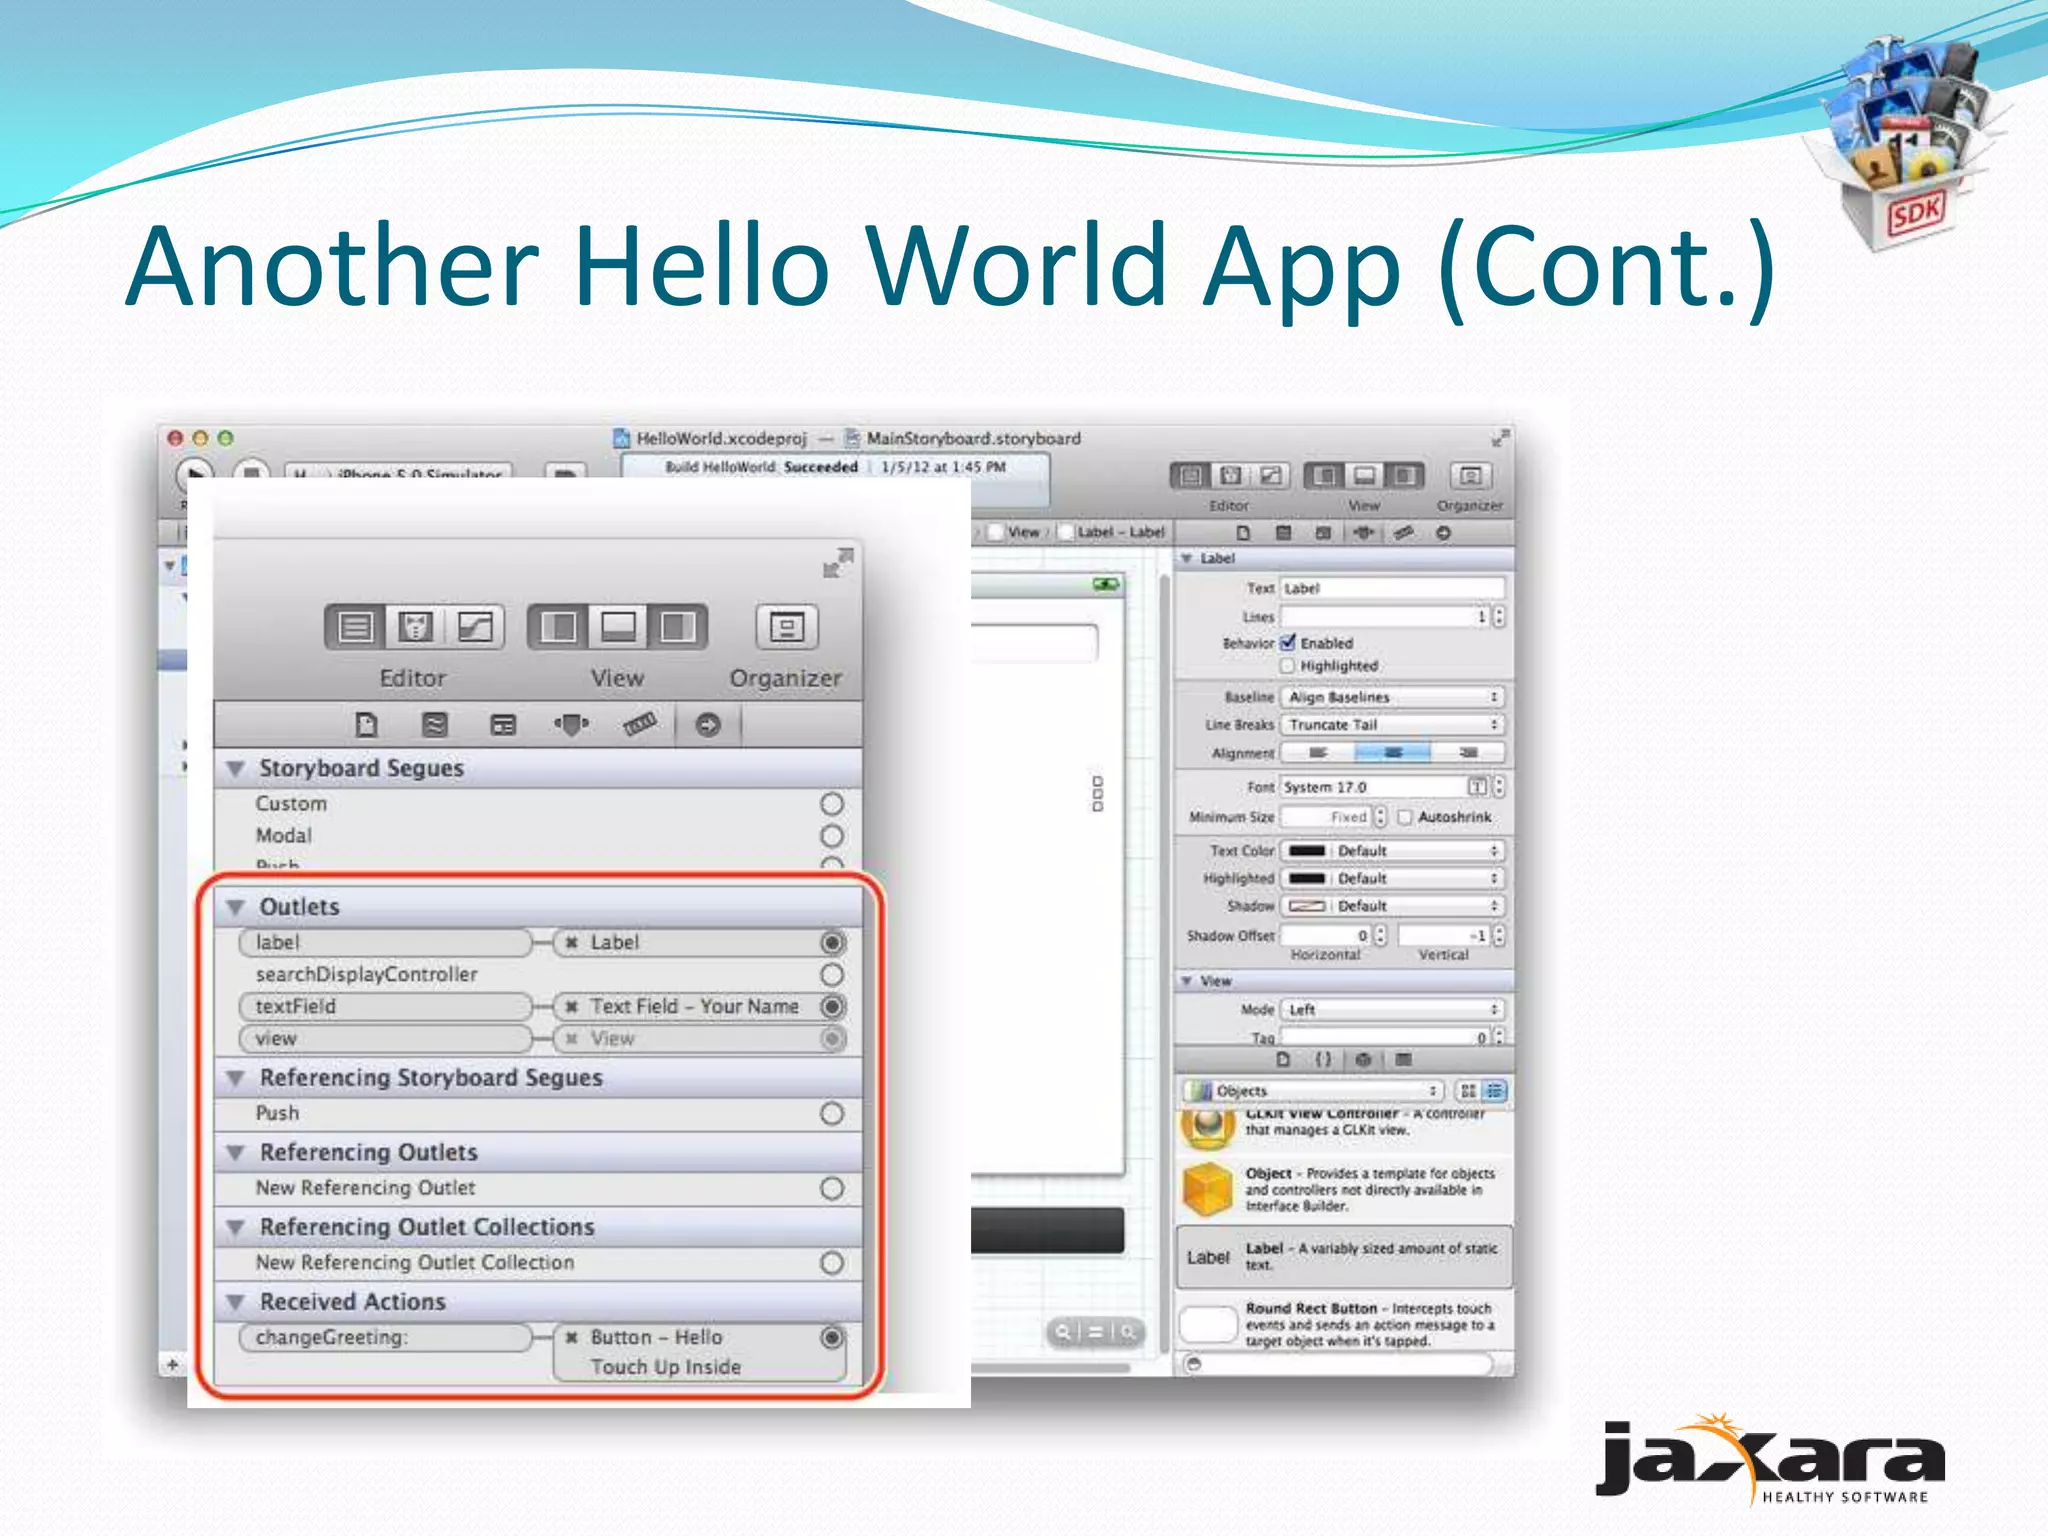Disconnect Text Field - Your Name with its x
Viewport: 2048px width, 1536px height.
point(572,1007)
